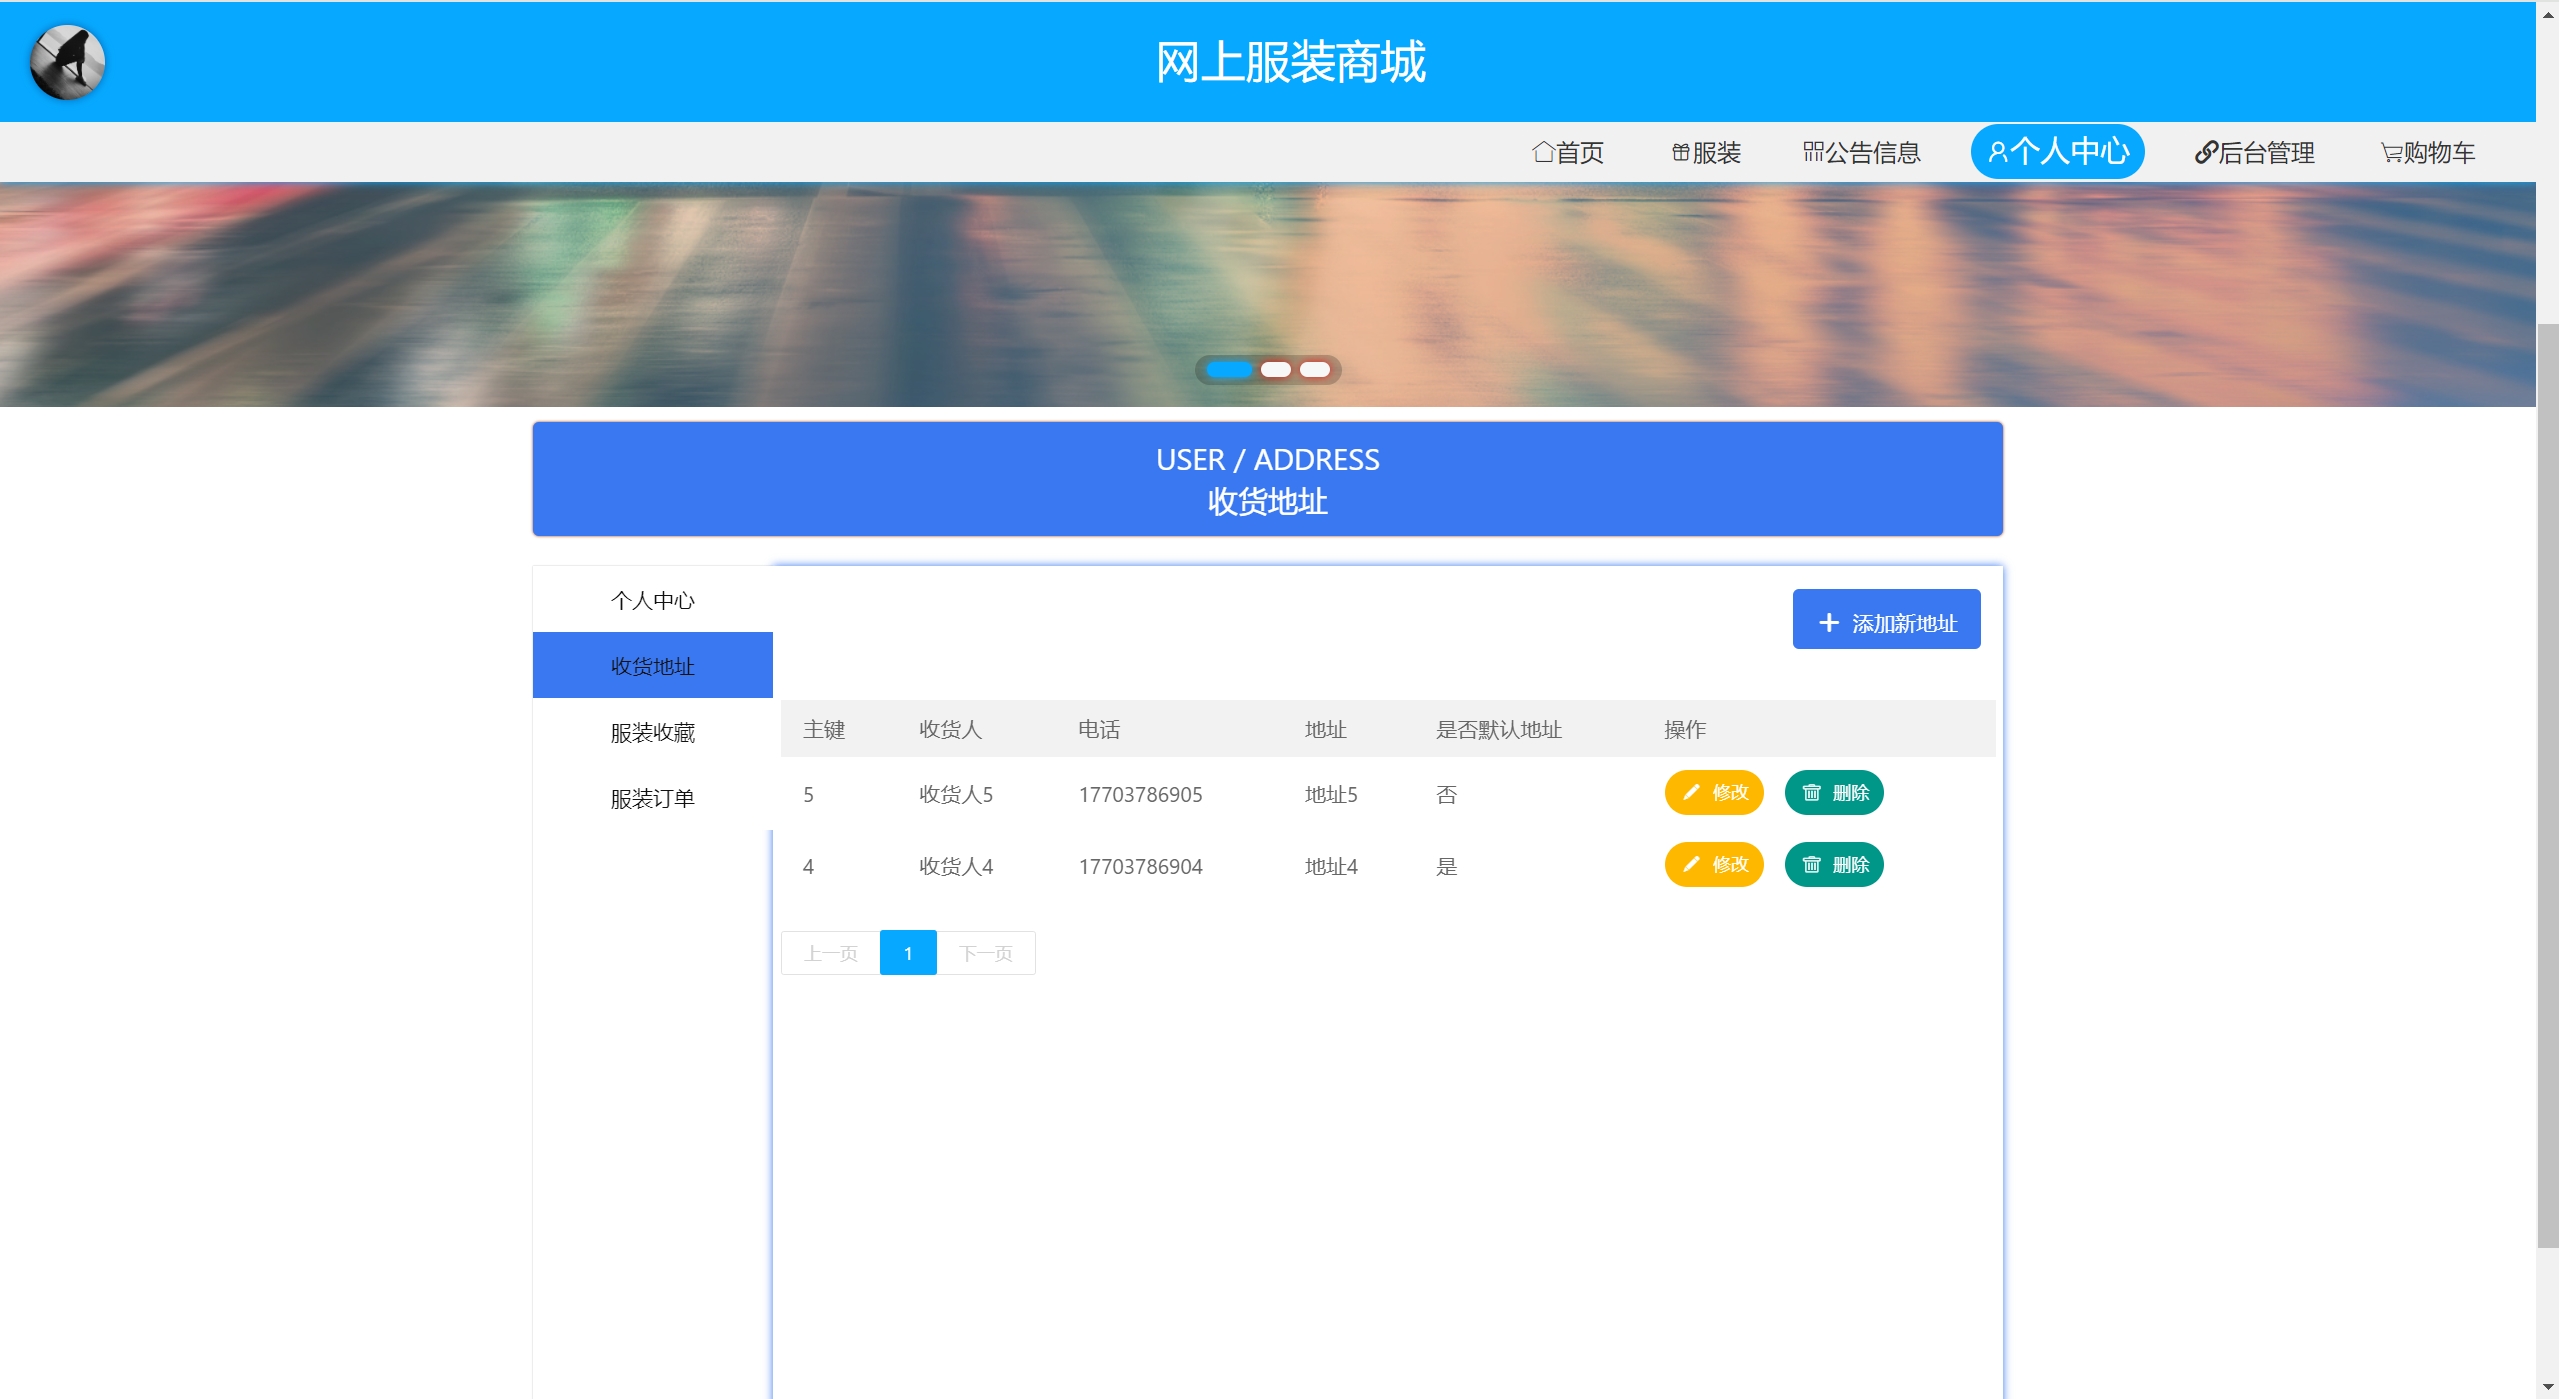Open 后台管理 admin link
2559x1399 pixels.
(2254, 152)
